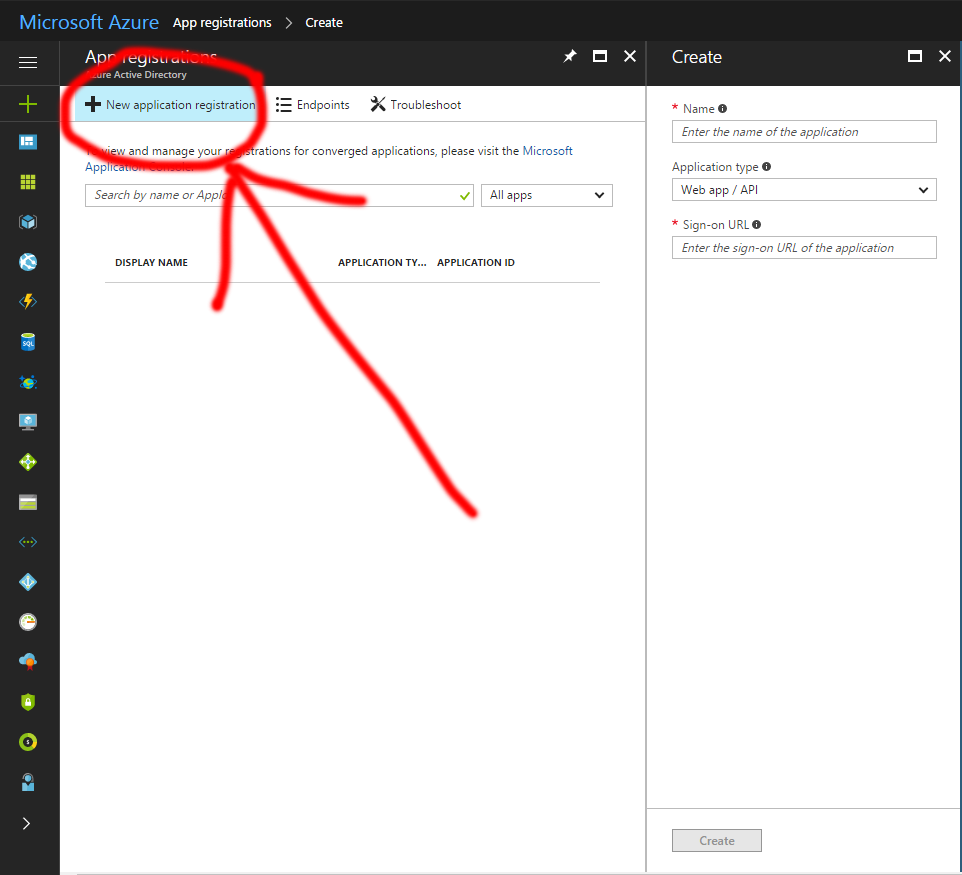The width and height of the screenshot is (962, 875).
Task: Open the Dashboard sidebar icon
Action: pyautogui.click(x=28, y=142)
